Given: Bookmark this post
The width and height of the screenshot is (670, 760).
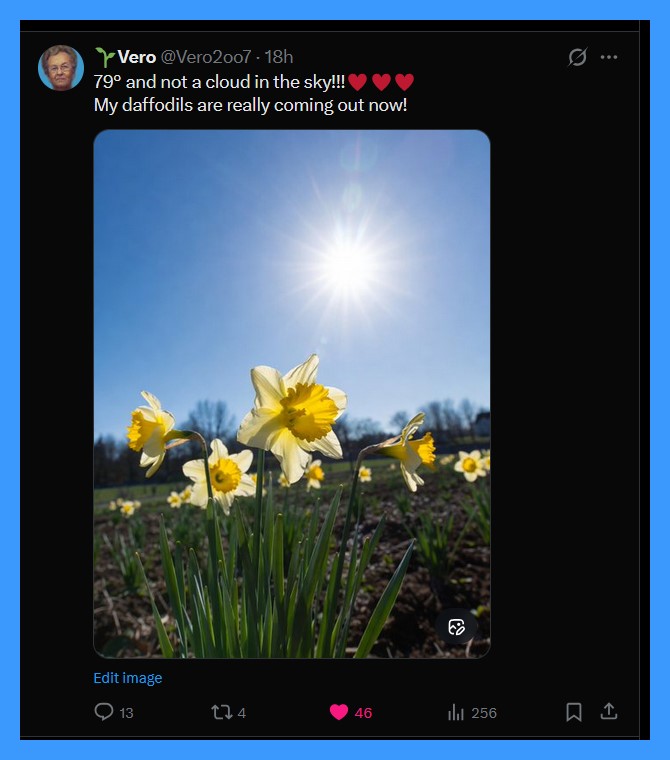Looking at the screenshot, I should [x=574, y=712].
